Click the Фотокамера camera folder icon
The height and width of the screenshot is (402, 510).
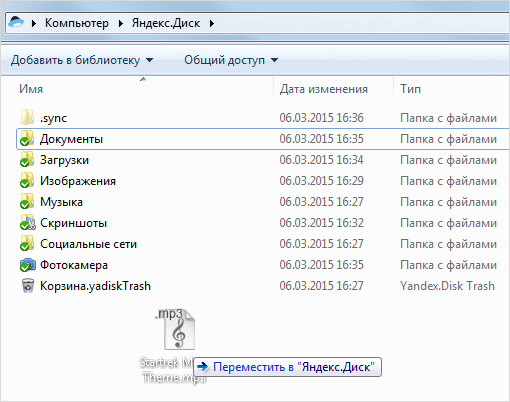tap(27, 265)
